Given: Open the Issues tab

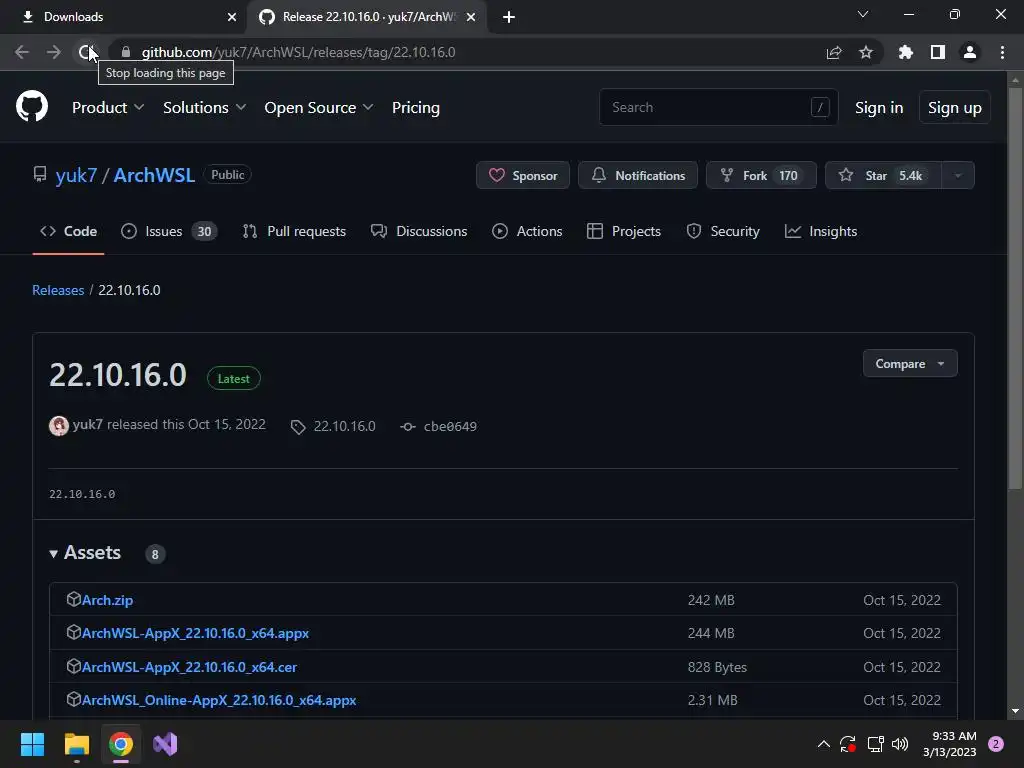Looking at the screenshot, I should click(x=169, y=231).
